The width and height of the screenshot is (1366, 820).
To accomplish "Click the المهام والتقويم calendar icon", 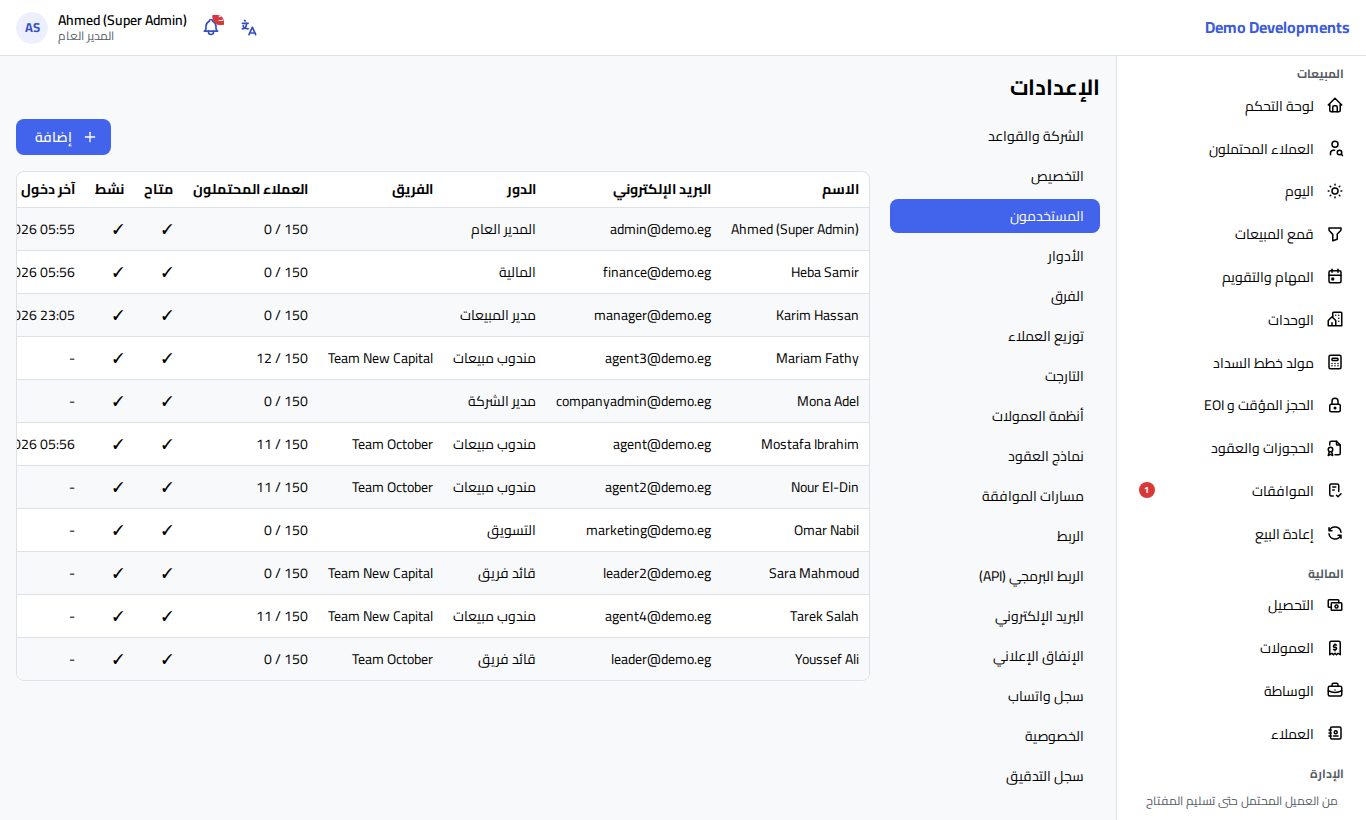I will coord(1334,277).
